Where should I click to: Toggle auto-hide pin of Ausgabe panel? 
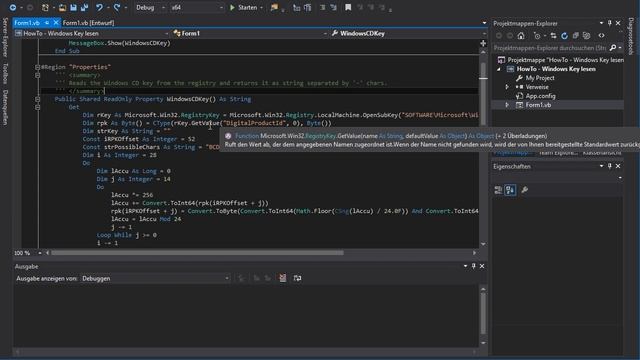coord(474,266)
